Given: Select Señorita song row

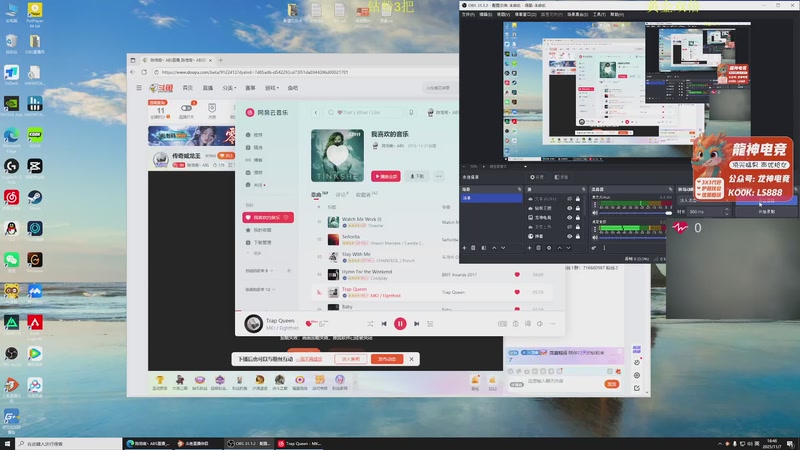Looking at the screenshot, I should click(x=433, y=239).
